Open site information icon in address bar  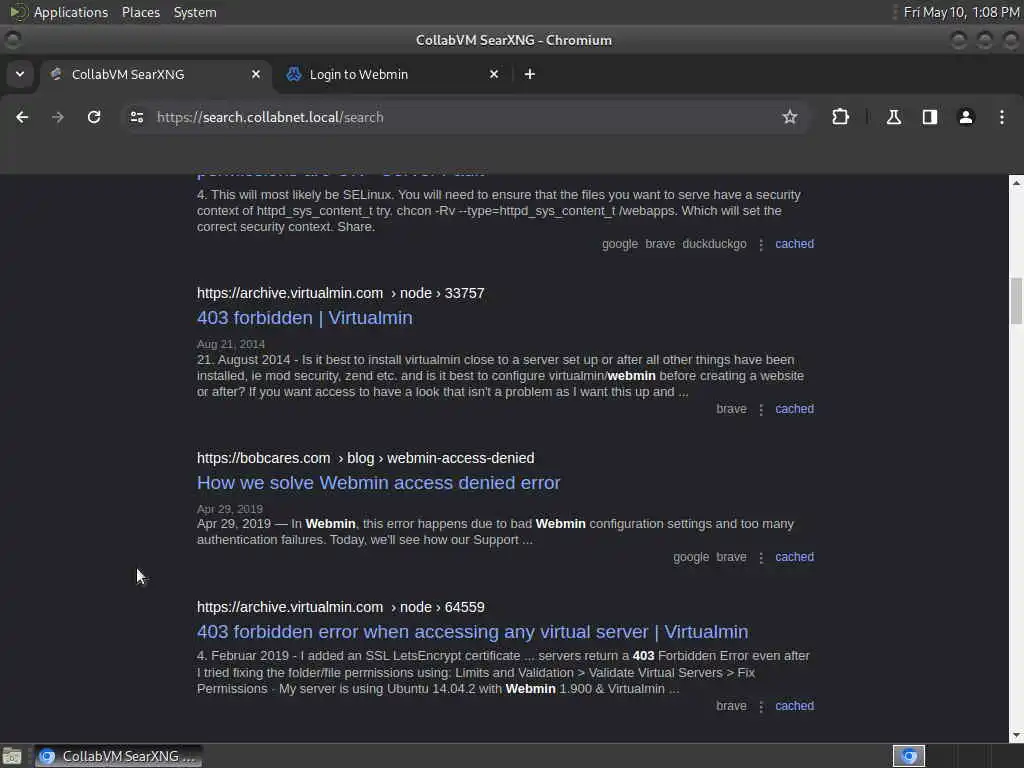136,117
